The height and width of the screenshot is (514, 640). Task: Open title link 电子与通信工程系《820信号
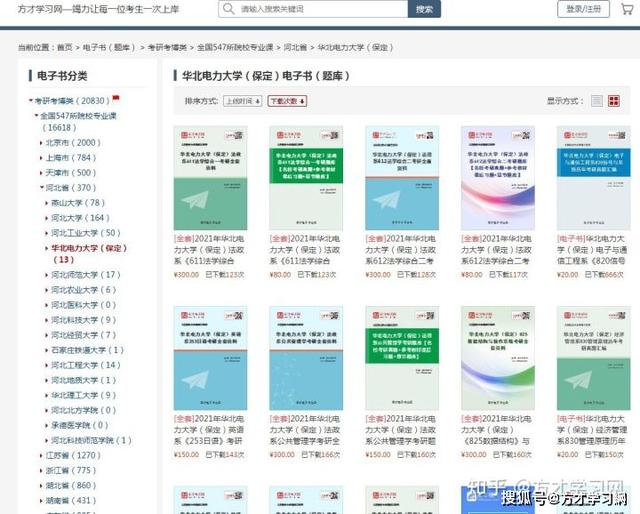point(591,250)
